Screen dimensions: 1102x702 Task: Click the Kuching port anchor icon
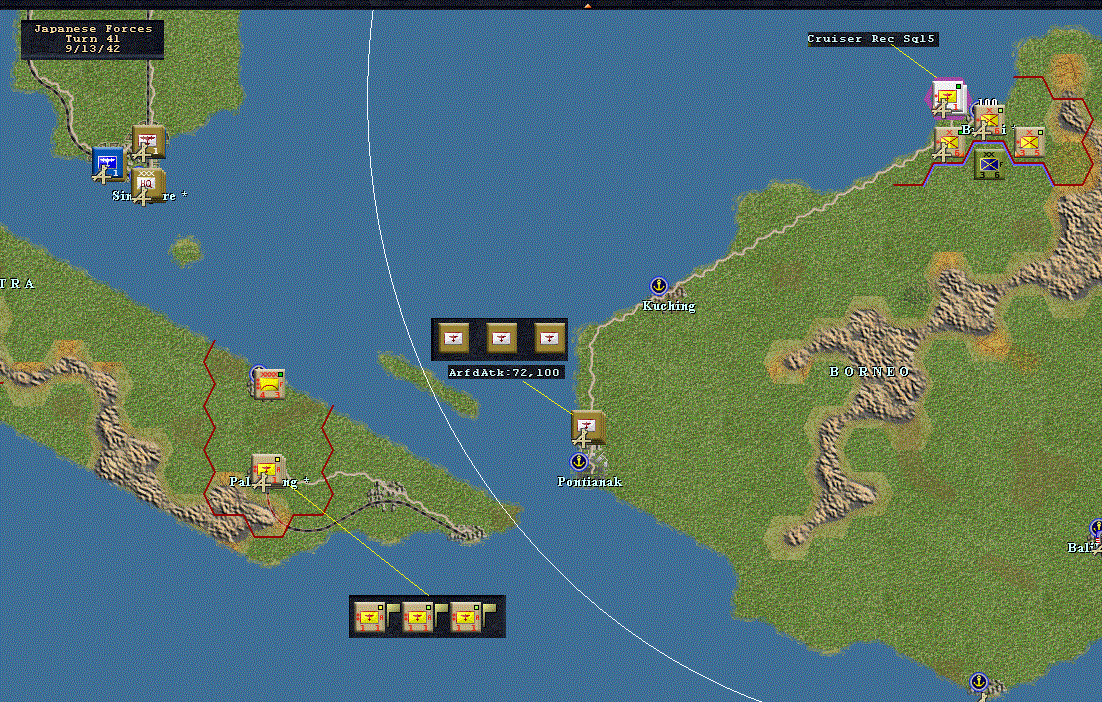659,285
